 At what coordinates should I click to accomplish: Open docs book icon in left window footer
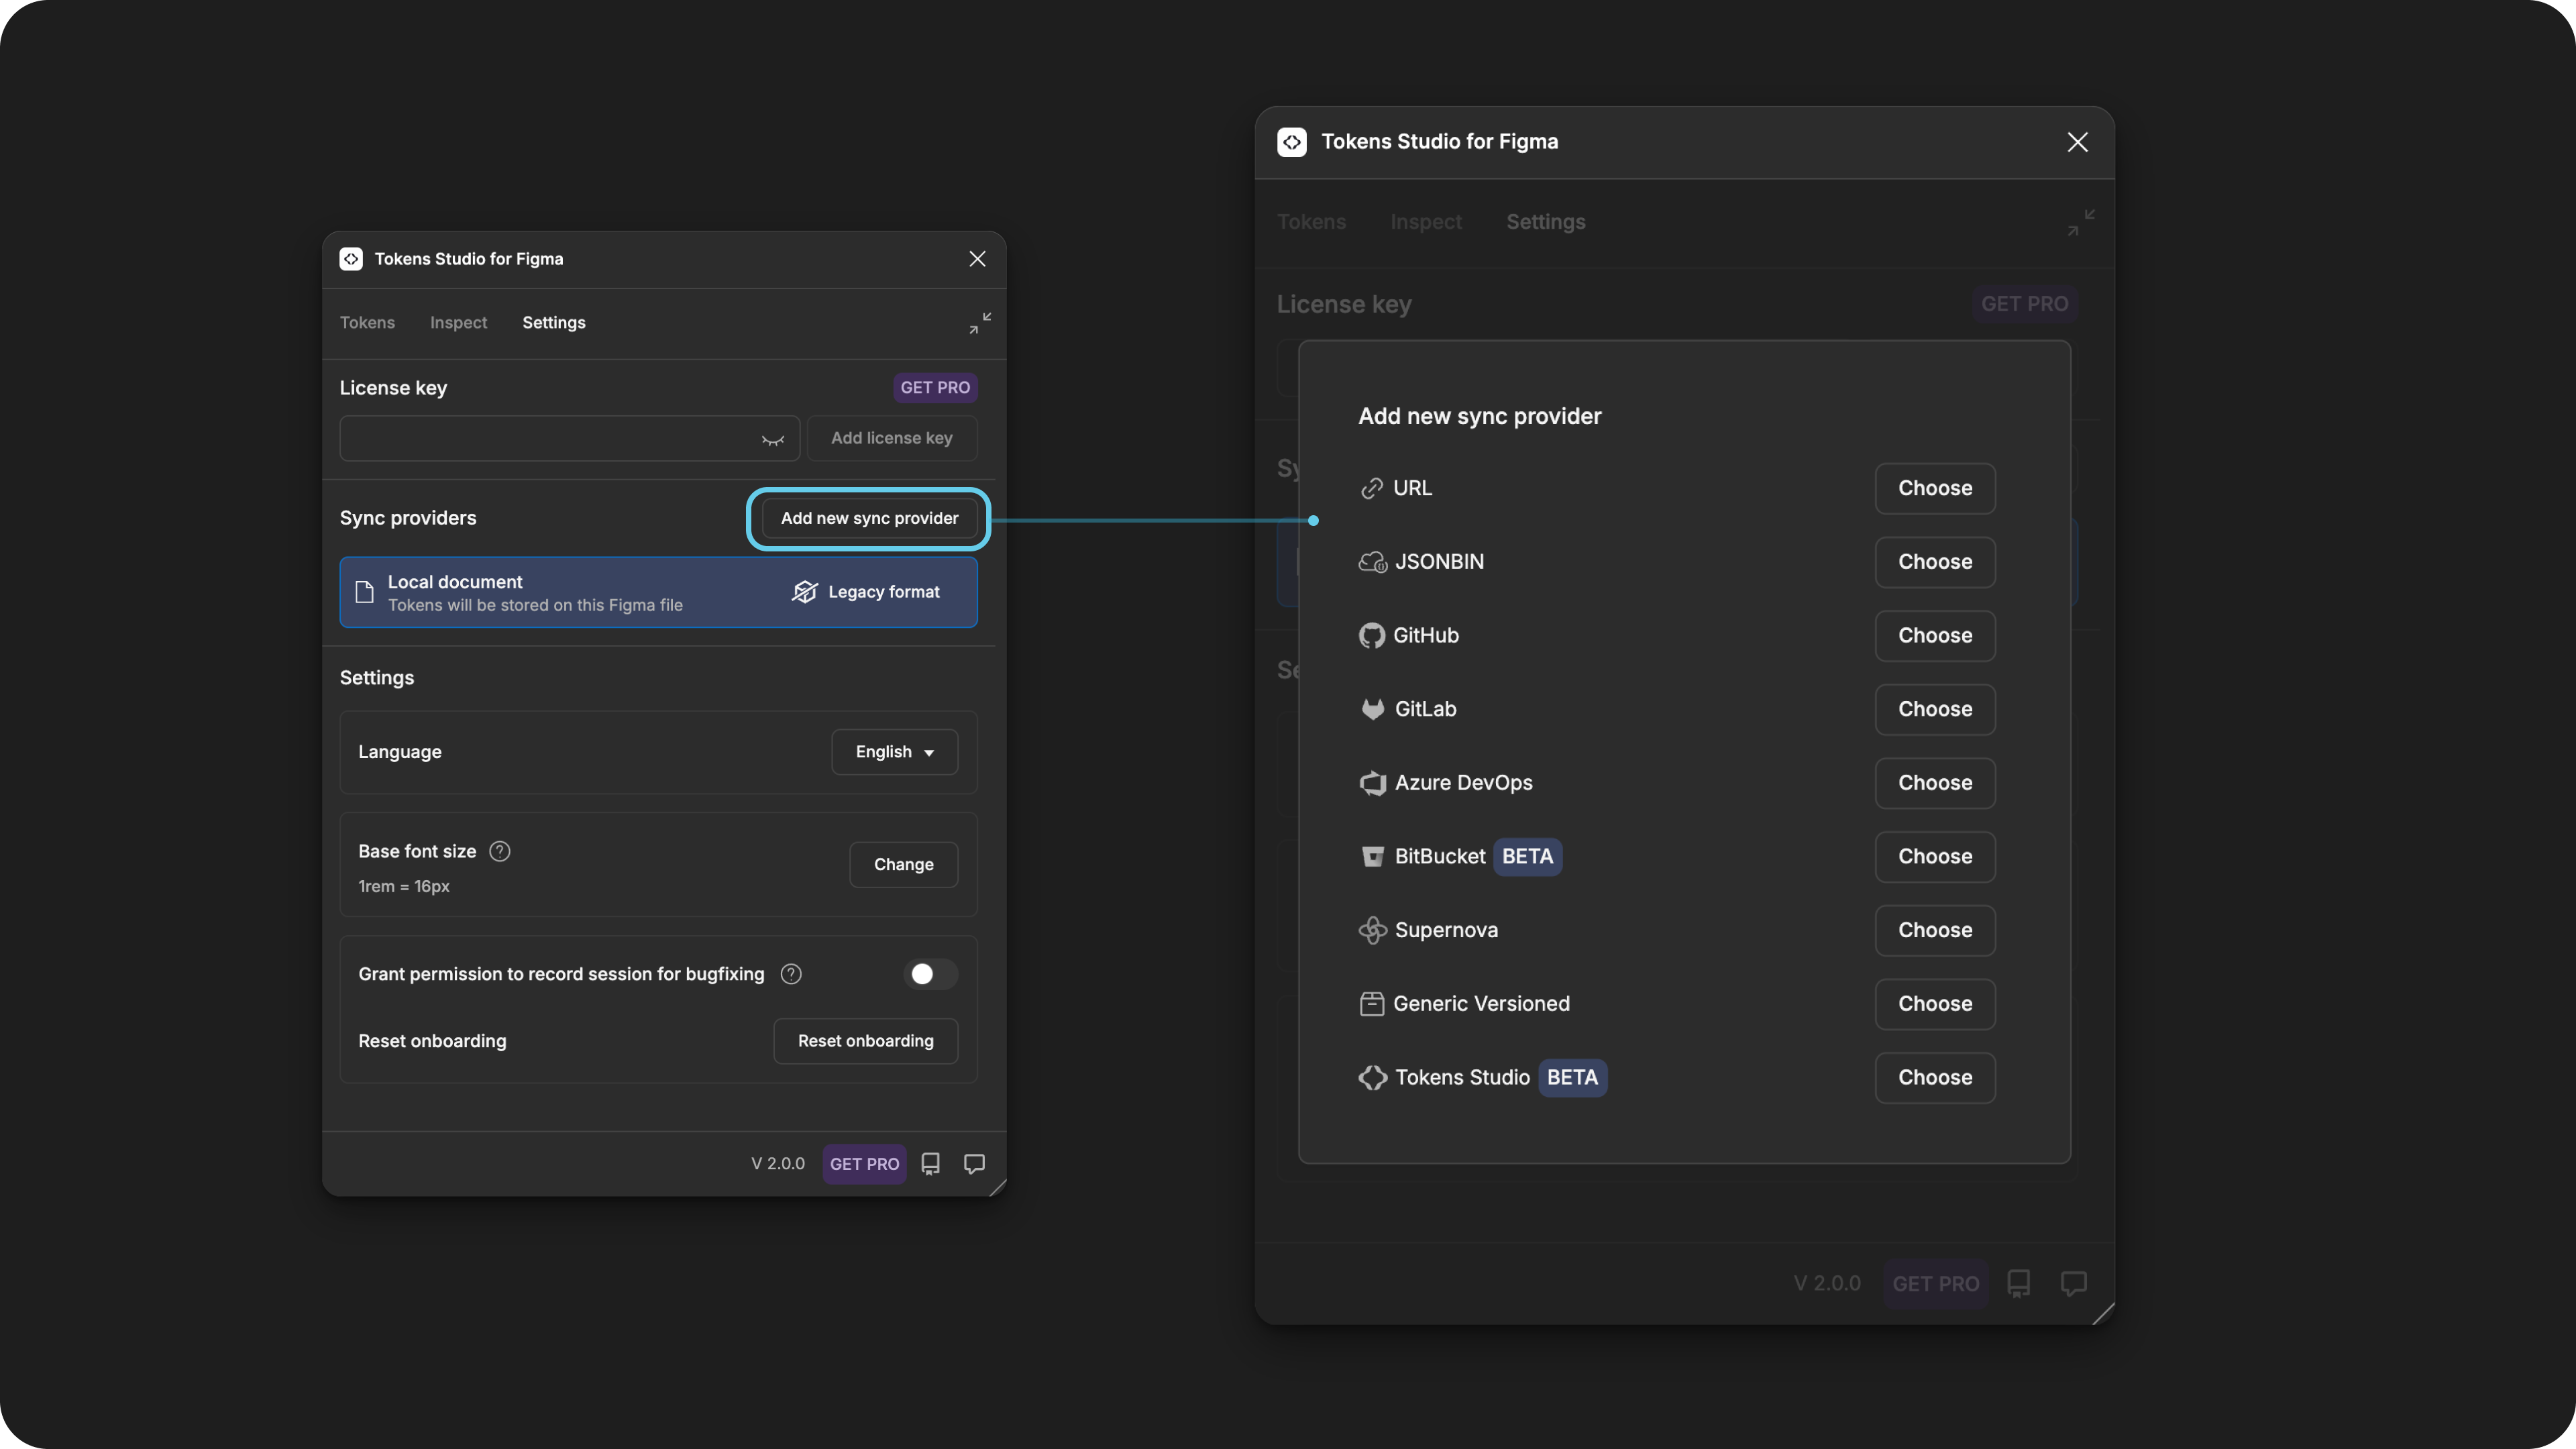pyautogui.click(x=931, y=1164)
